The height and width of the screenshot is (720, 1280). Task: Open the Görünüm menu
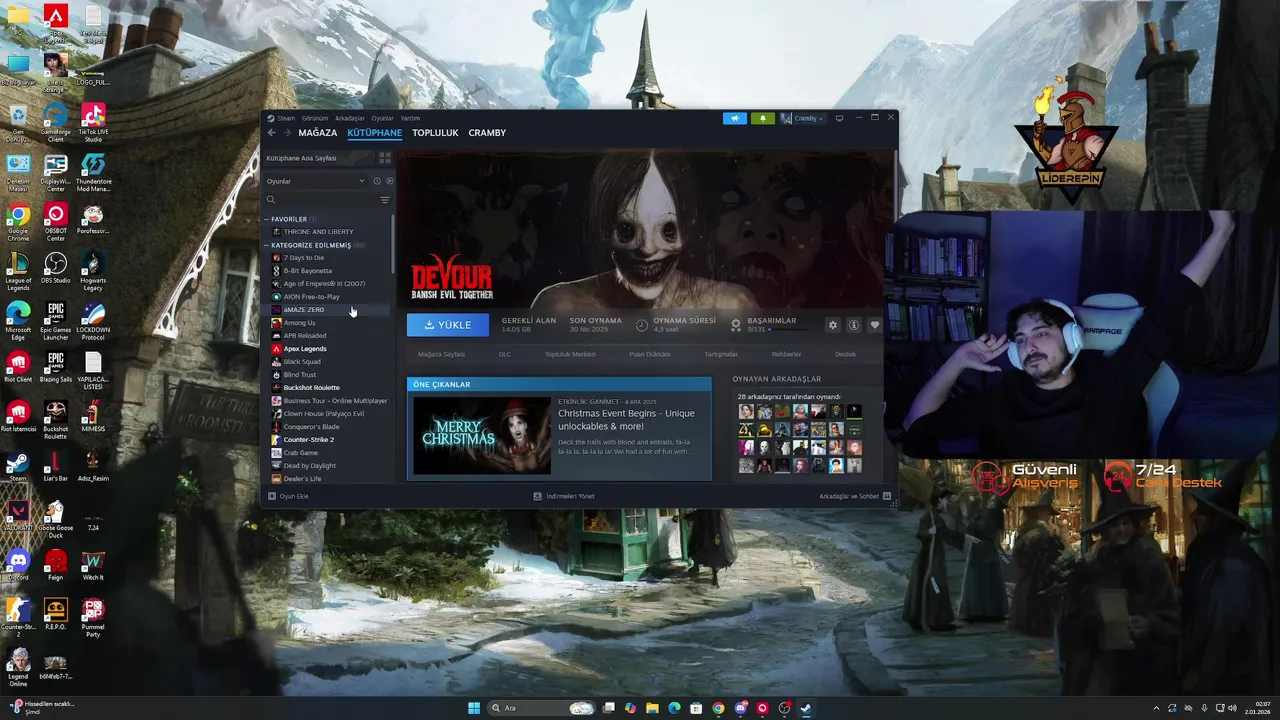pos(315,118)
